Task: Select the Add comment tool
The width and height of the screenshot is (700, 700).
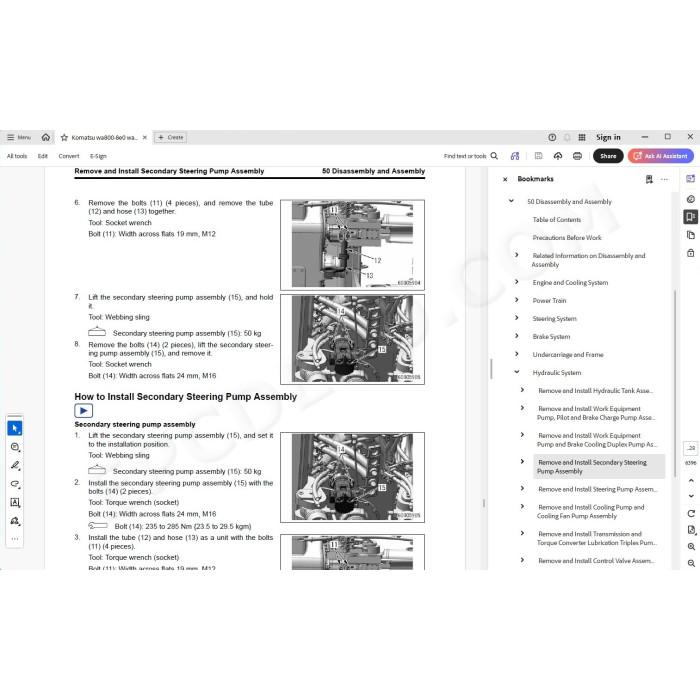Action: click(x=15, y=447)
